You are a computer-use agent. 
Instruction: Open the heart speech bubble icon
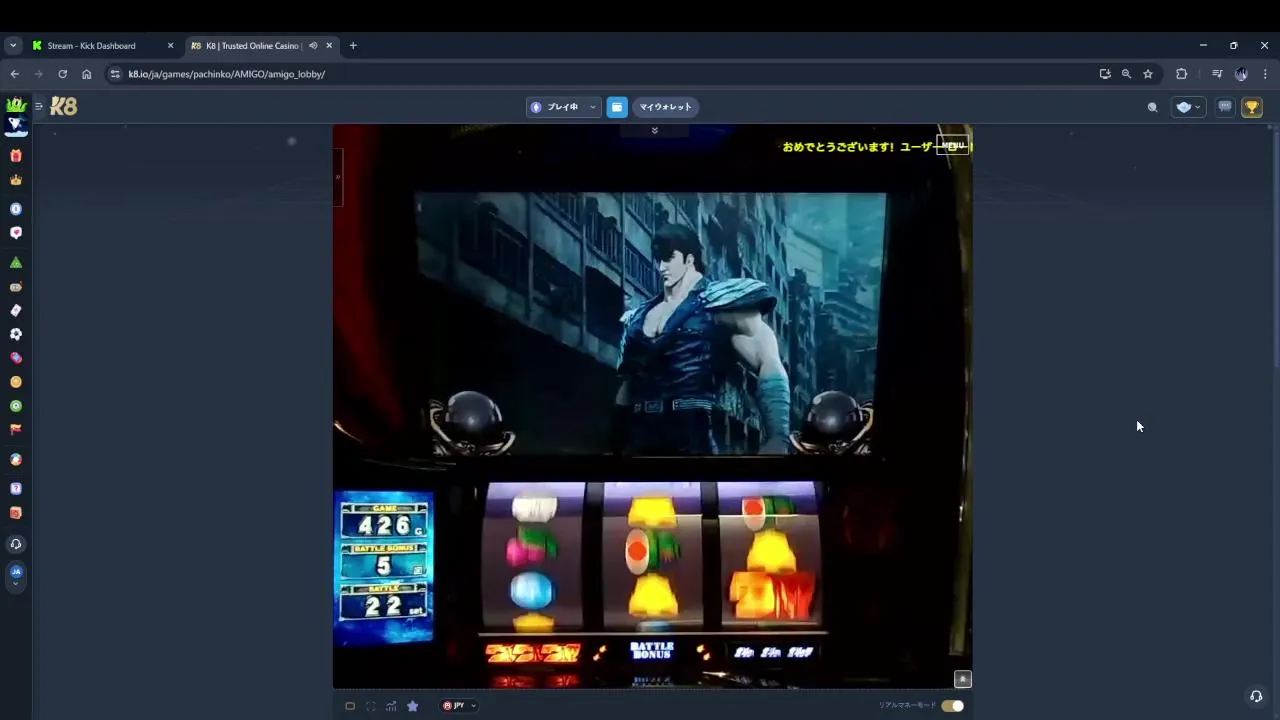point(15,233)
